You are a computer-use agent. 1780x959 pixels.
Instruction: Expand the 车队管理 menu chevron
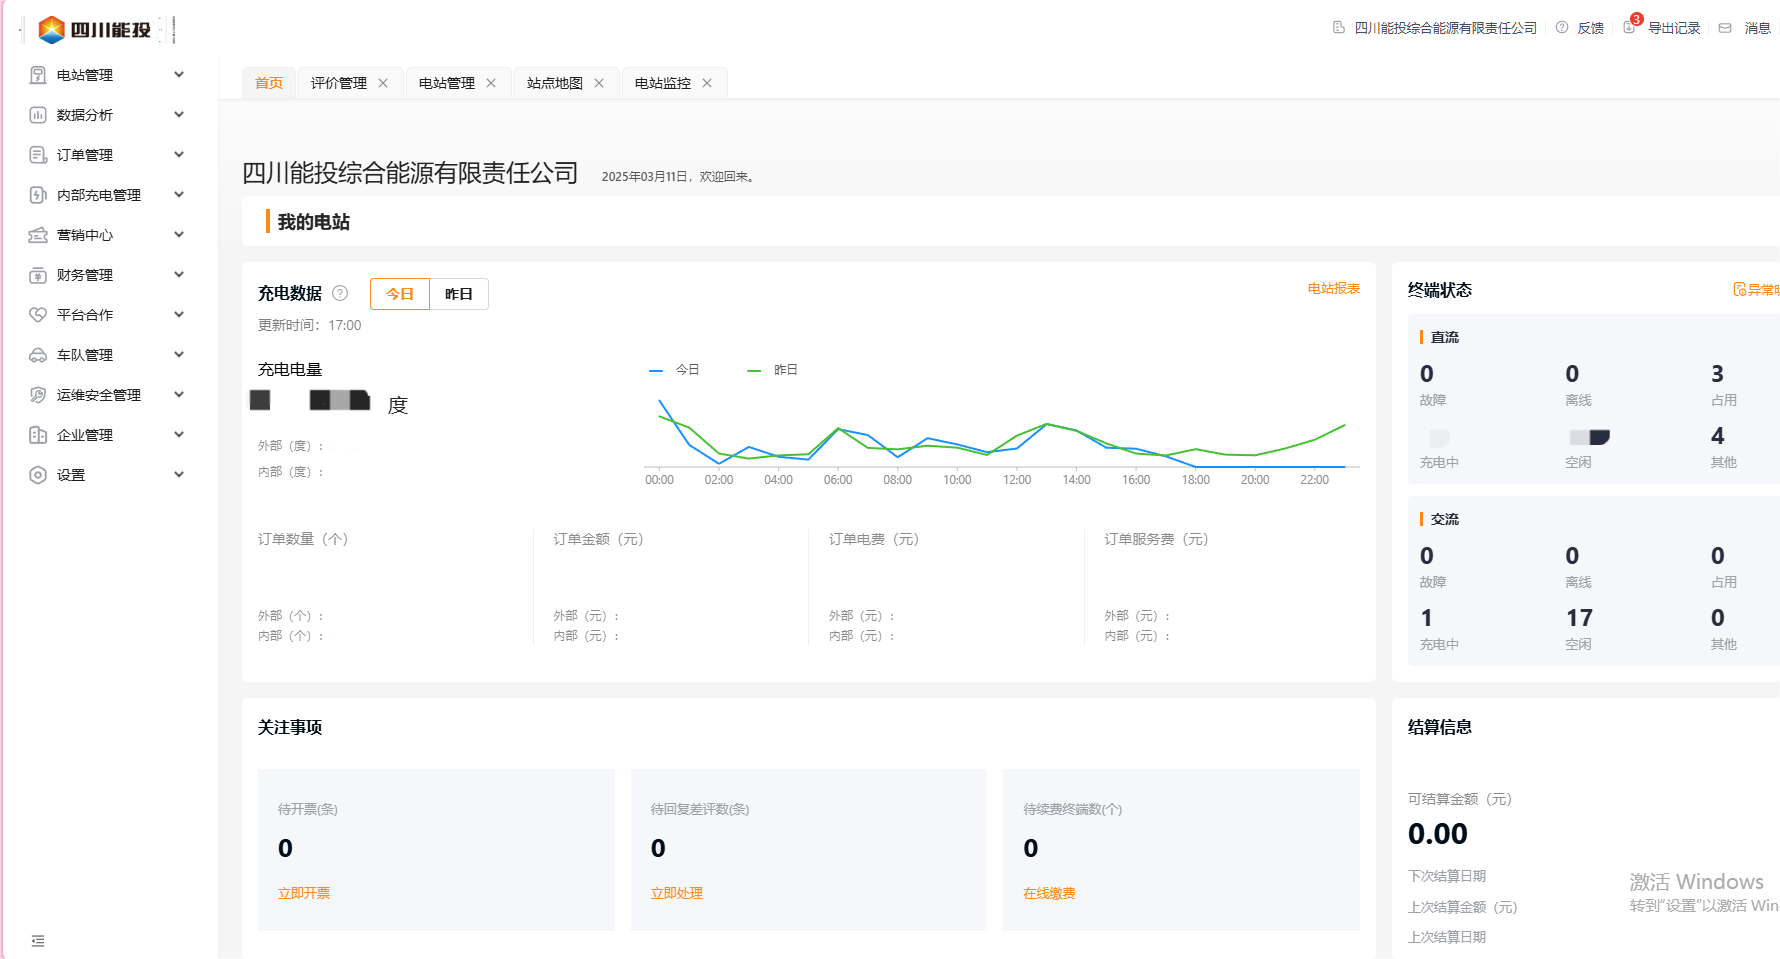179,354
